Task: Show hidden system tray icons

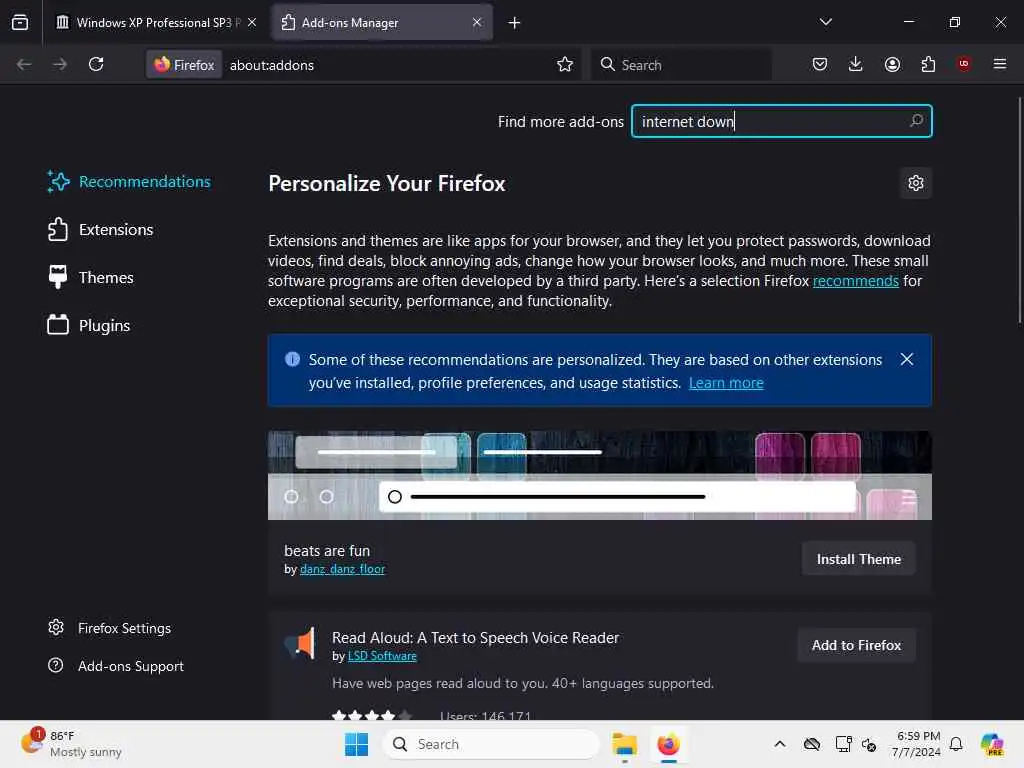Action: (780, 744)
